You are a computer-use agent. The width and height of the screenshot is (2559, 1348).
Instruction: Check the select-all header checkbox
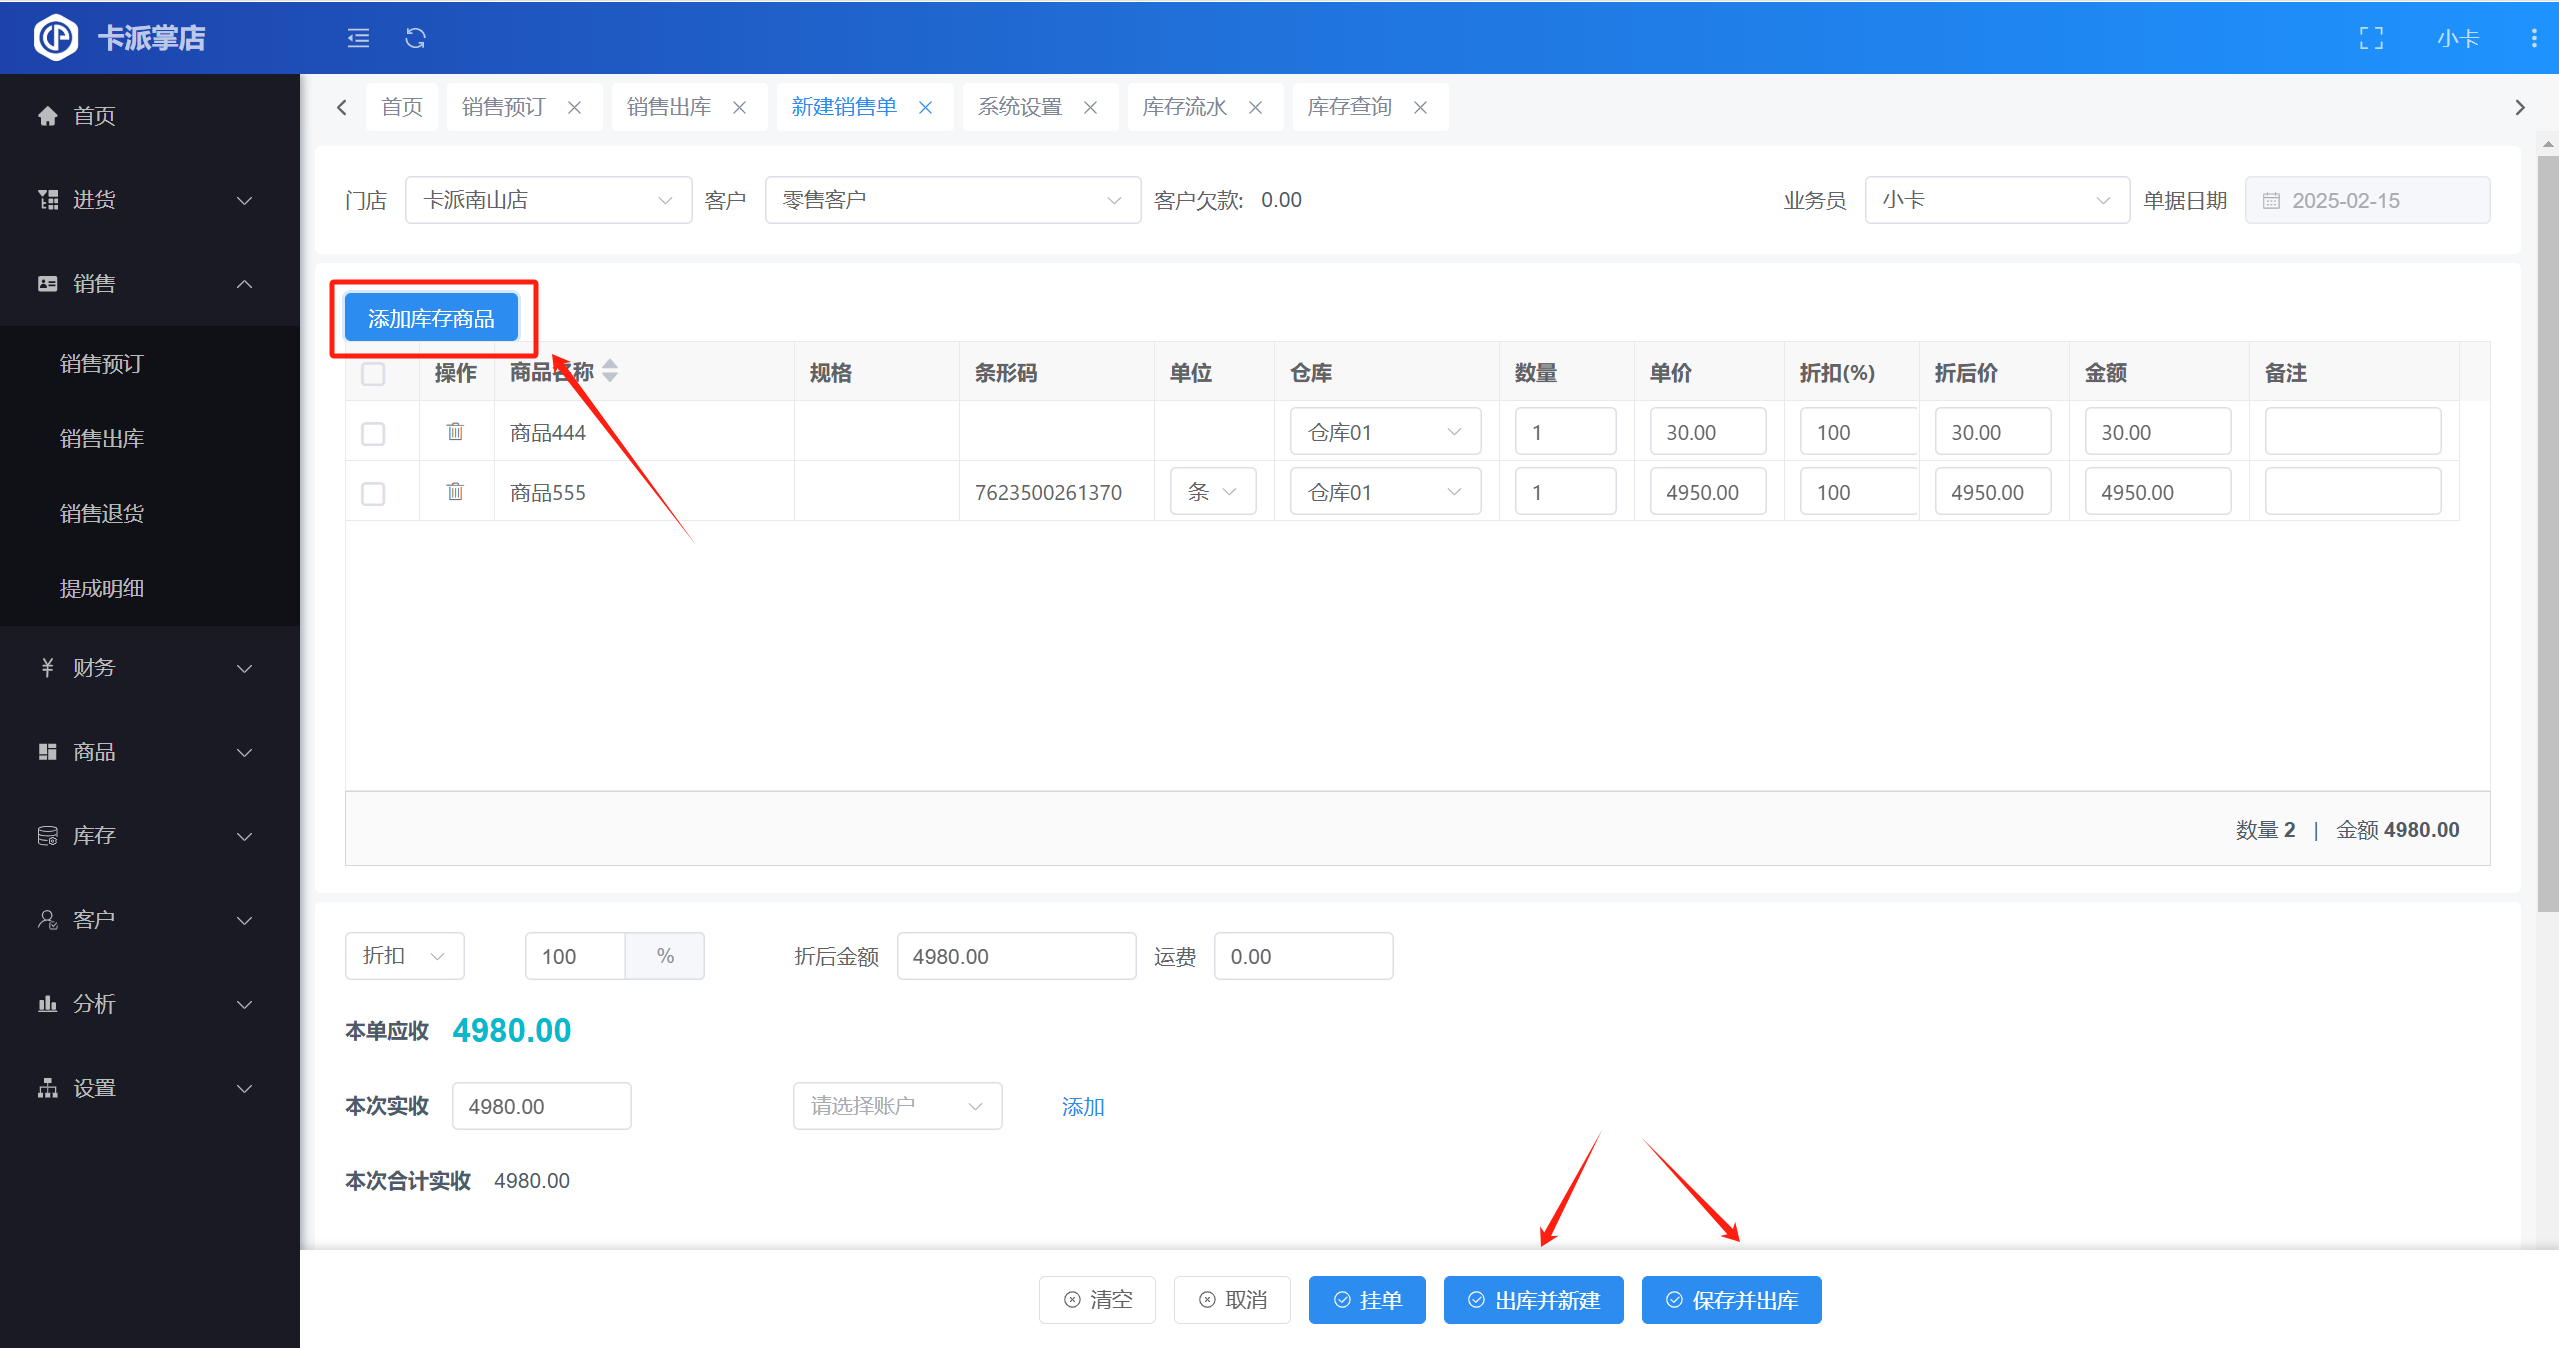point(373,373)
